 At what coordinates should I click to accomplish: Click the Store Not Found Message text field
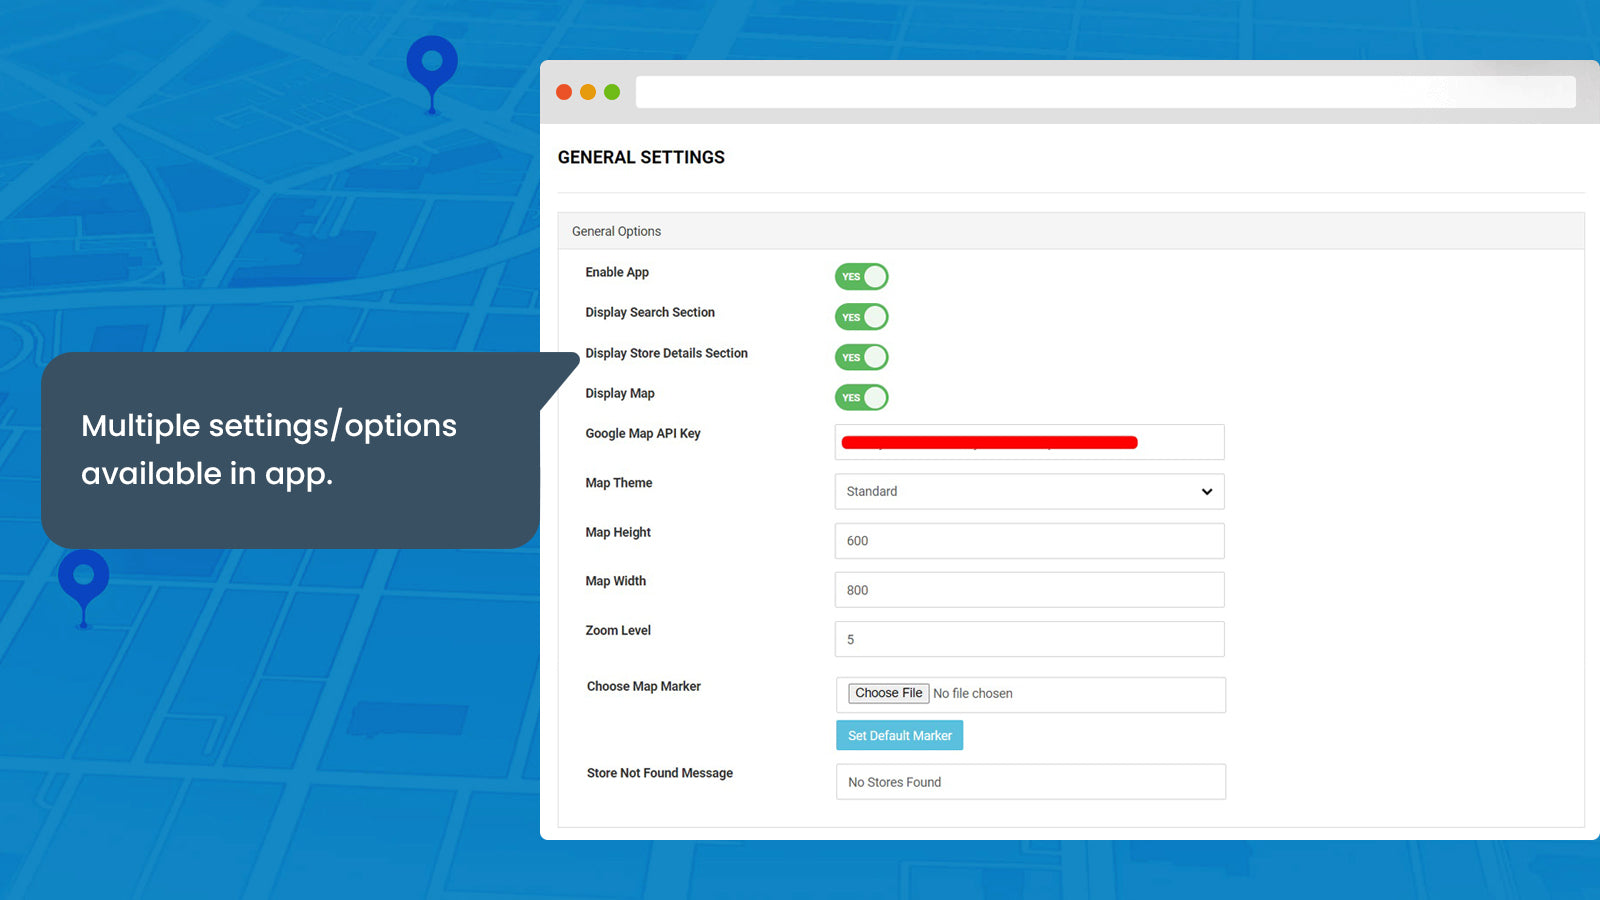point(1030,781)
